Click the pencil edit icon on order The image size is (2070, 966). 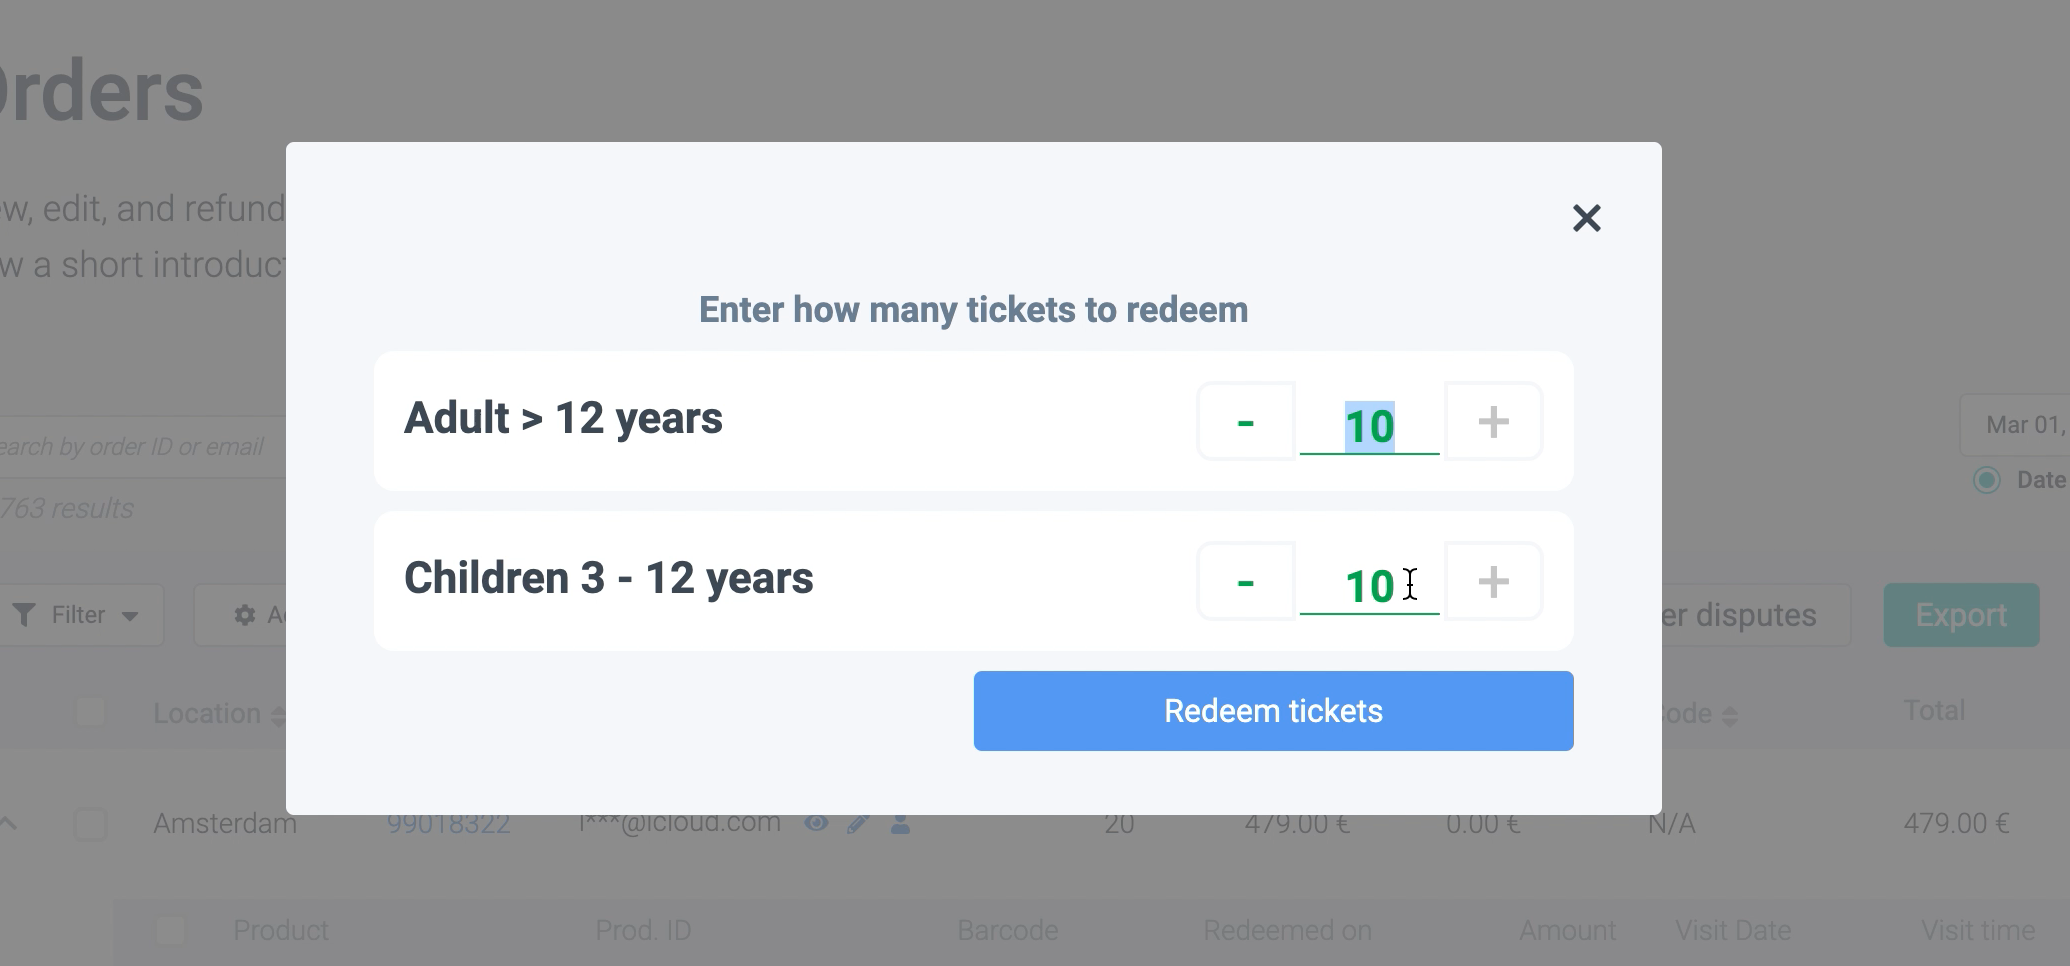[x=858, y=824]
